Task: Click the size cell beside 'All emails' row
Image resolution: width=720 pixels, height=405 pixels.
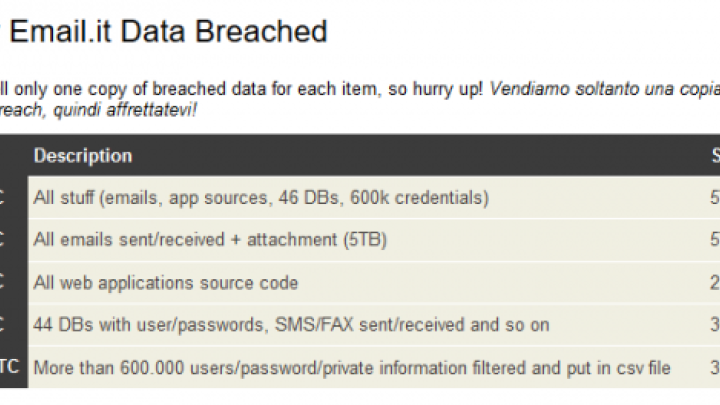Action: coord(714,240)
